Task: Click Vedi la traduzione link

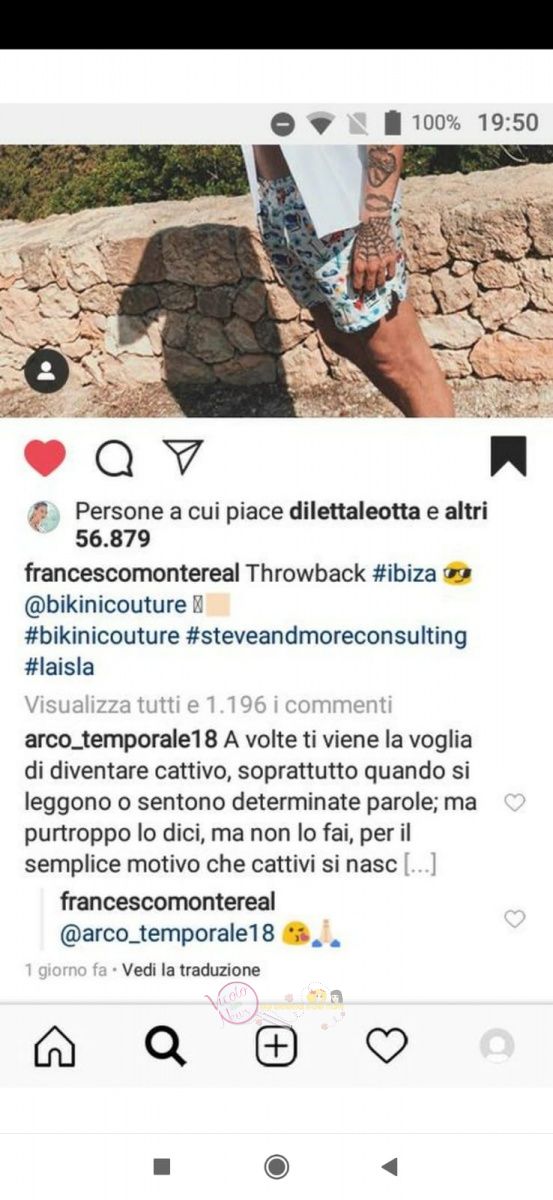Action: click(x=191, y=969)
